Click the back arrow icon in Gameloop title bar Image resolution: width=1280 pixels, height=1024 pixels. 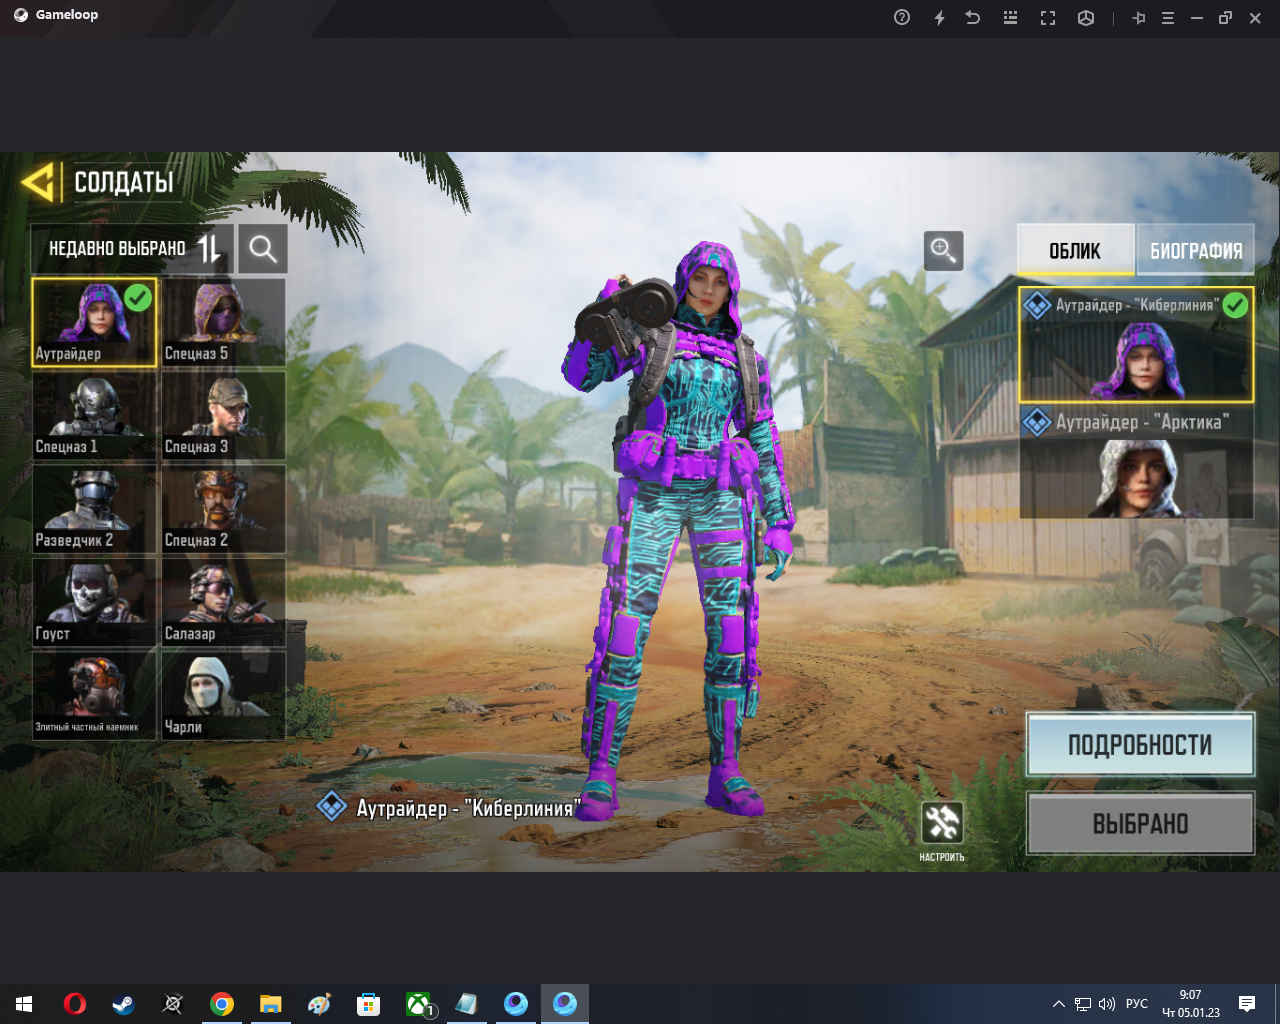973,17
